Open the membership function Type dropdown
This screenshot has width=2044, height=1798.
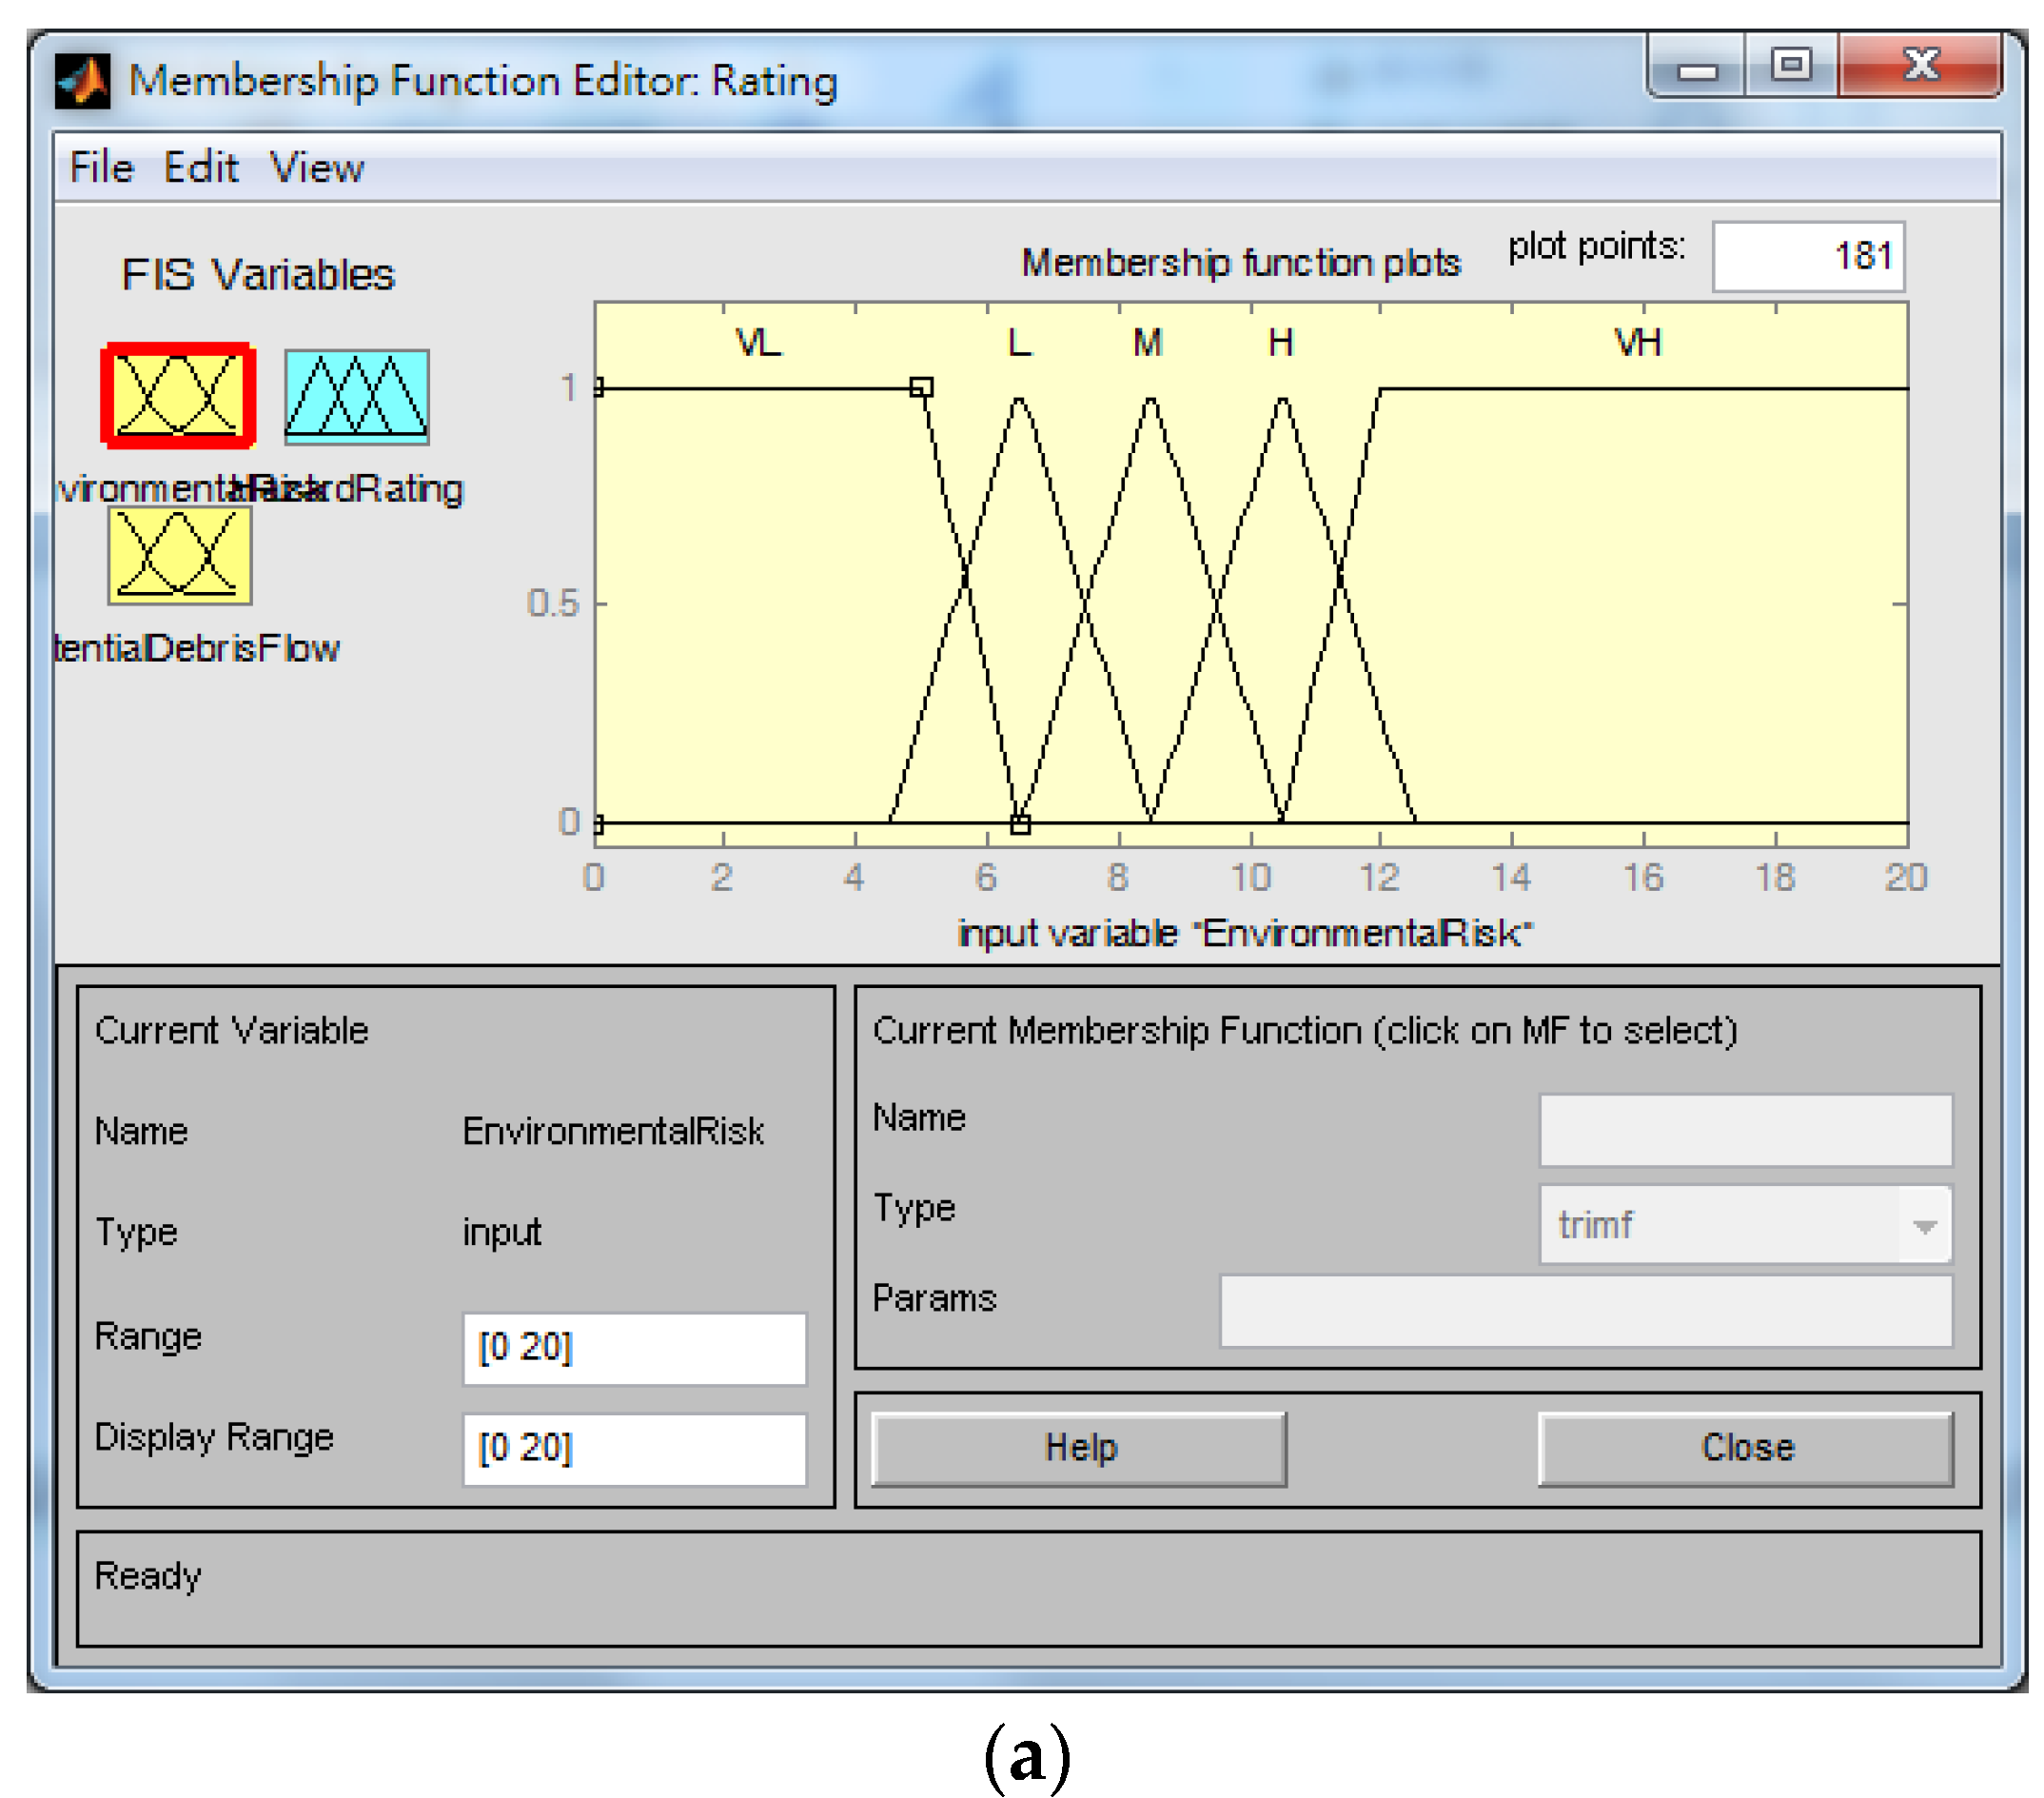click(1744, 1224)
